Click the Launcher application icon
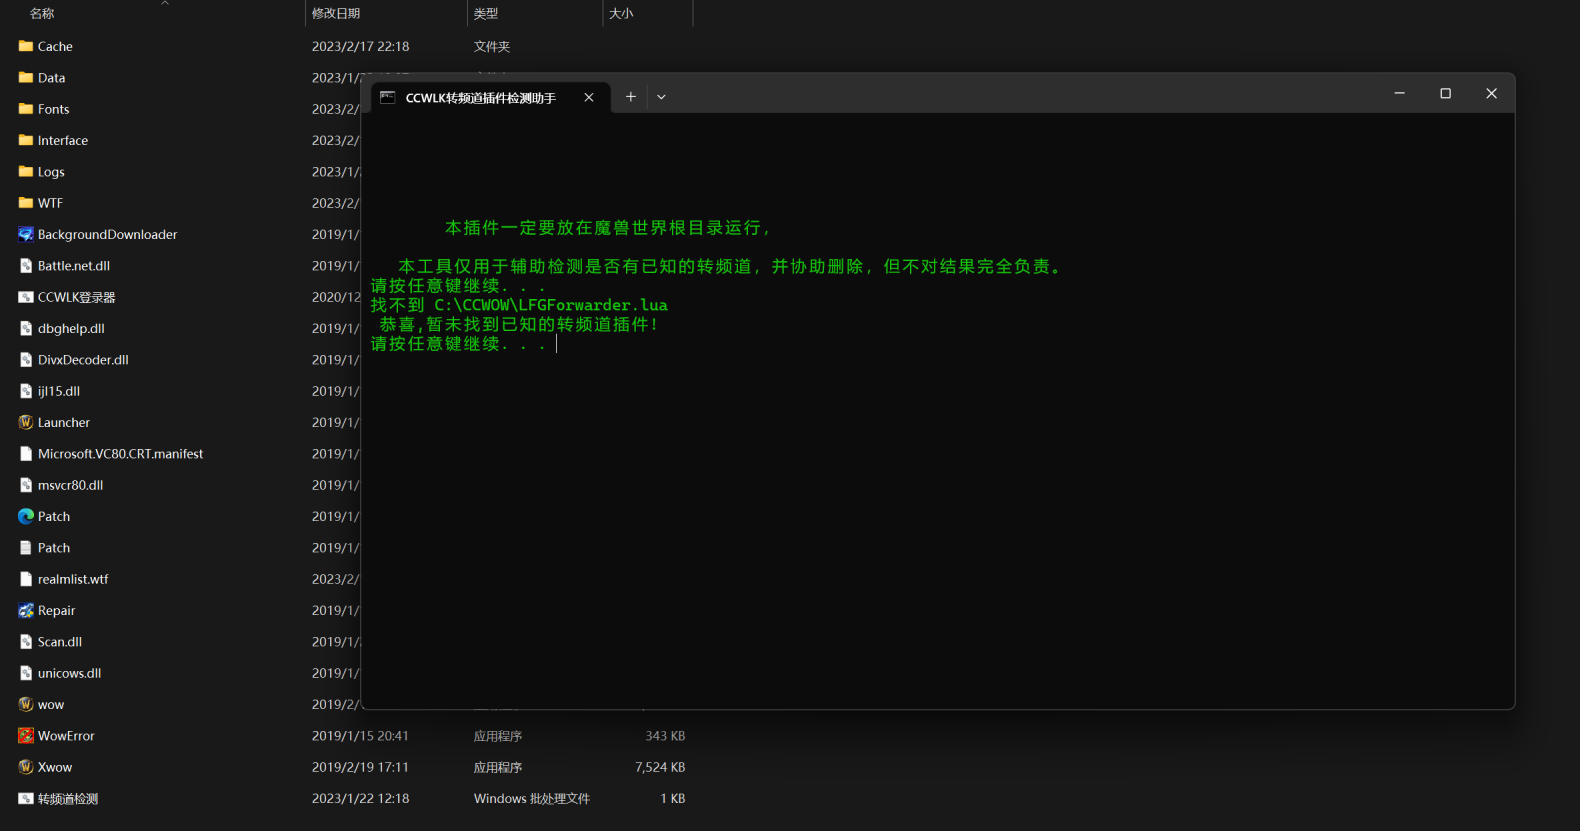 pos(26,422)
